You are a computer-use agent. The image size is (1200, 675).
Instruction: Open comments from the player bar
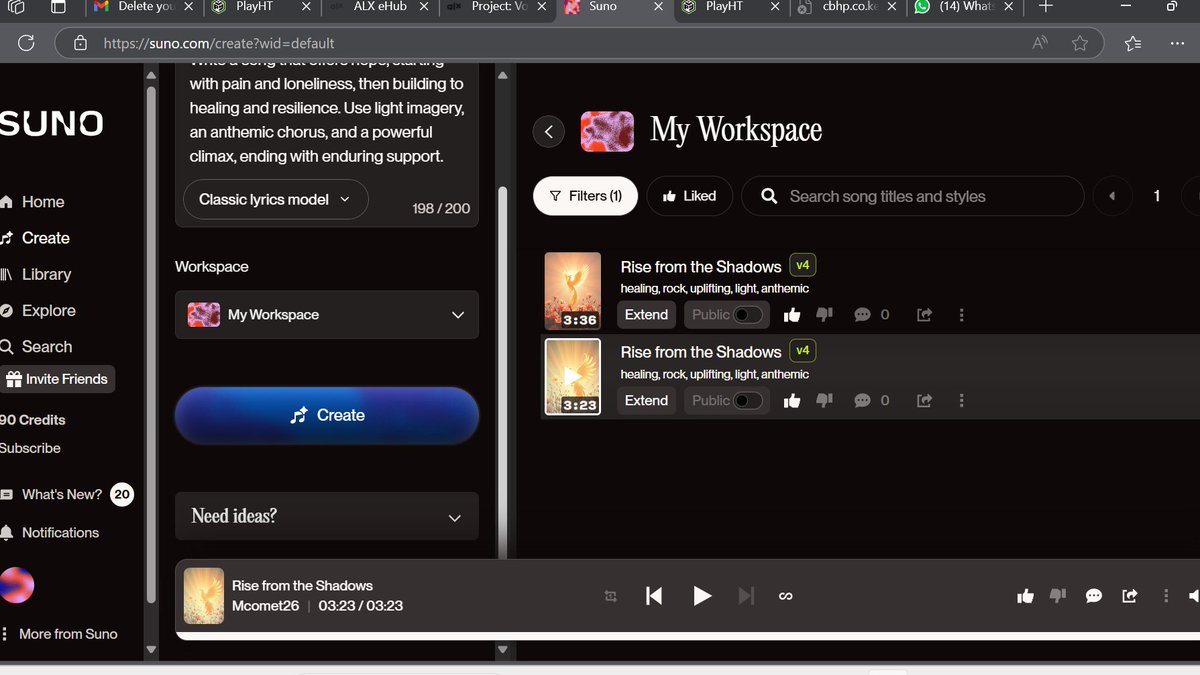click(x=1094, y=596)
